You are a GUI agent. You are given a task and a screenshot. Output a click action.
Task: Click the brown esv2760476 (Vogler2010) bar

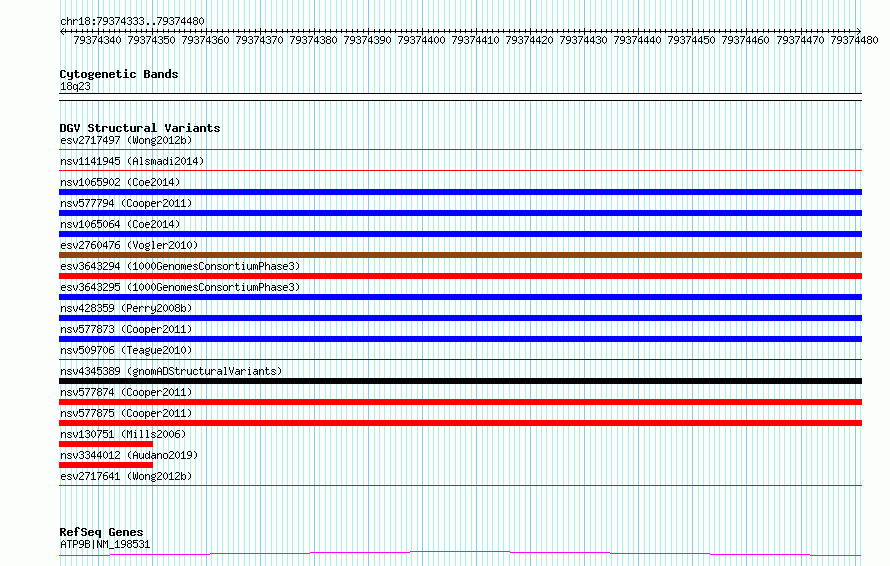click(460, 255)
